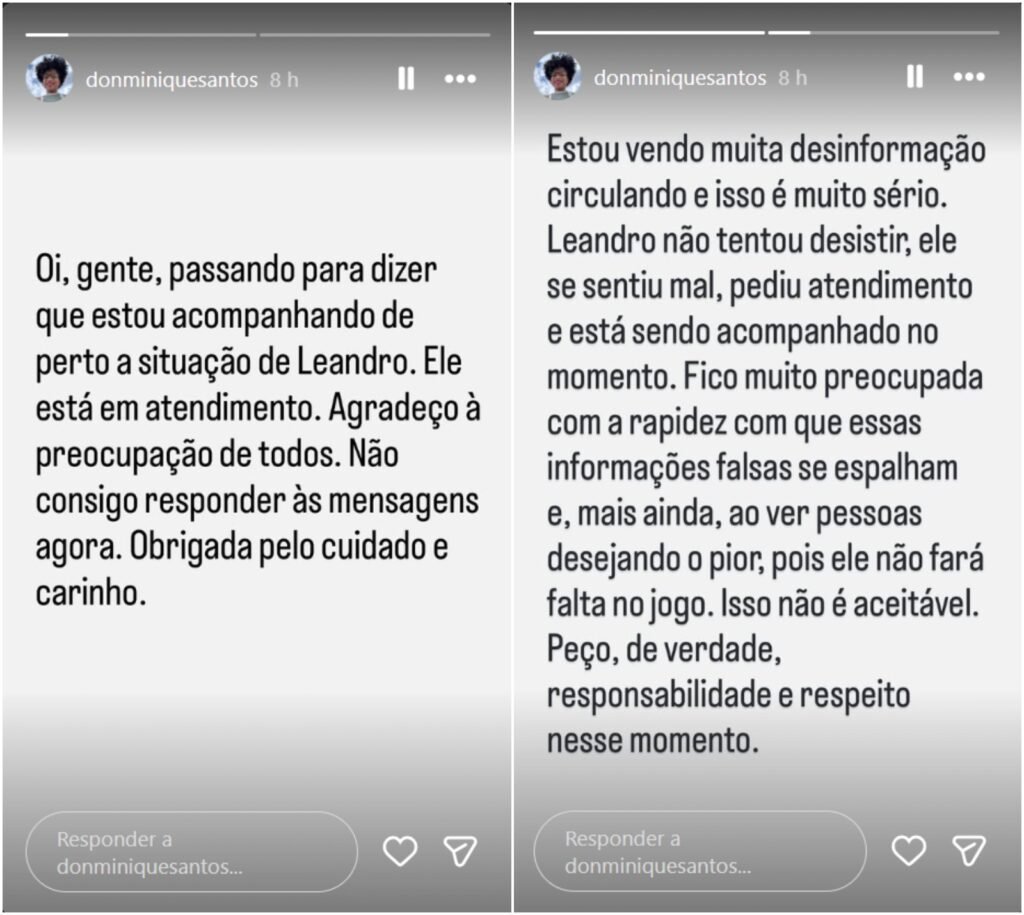Like the "Oi, gente" story with the heart

pyautogui.click(x=400, y=851)
